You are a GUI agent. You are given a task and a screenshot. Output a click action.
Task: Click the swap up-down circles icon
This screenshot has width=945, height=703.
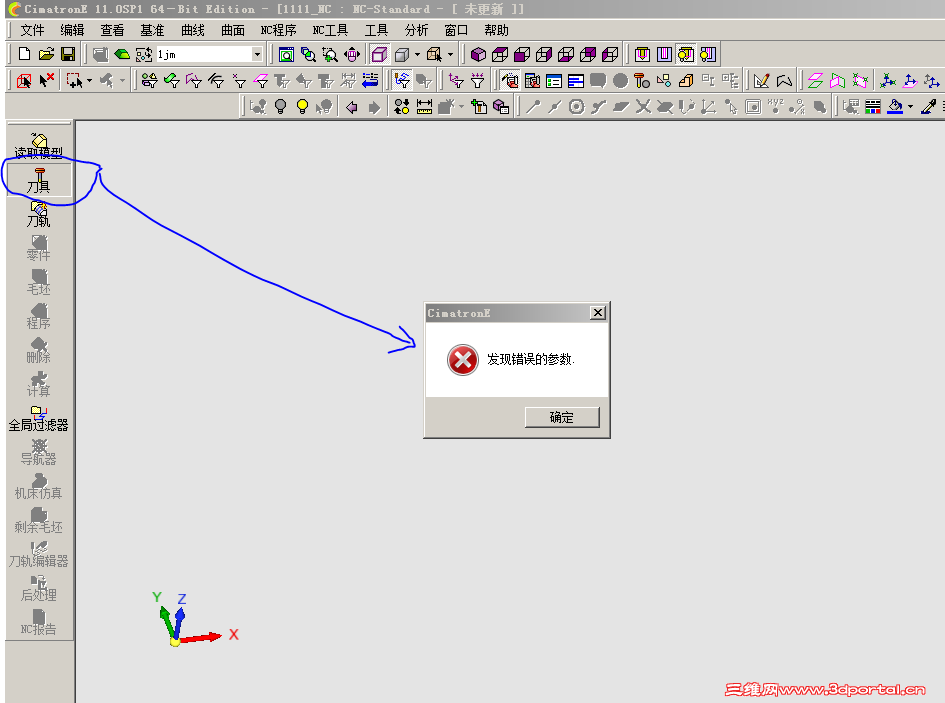[x=402, y=107]
